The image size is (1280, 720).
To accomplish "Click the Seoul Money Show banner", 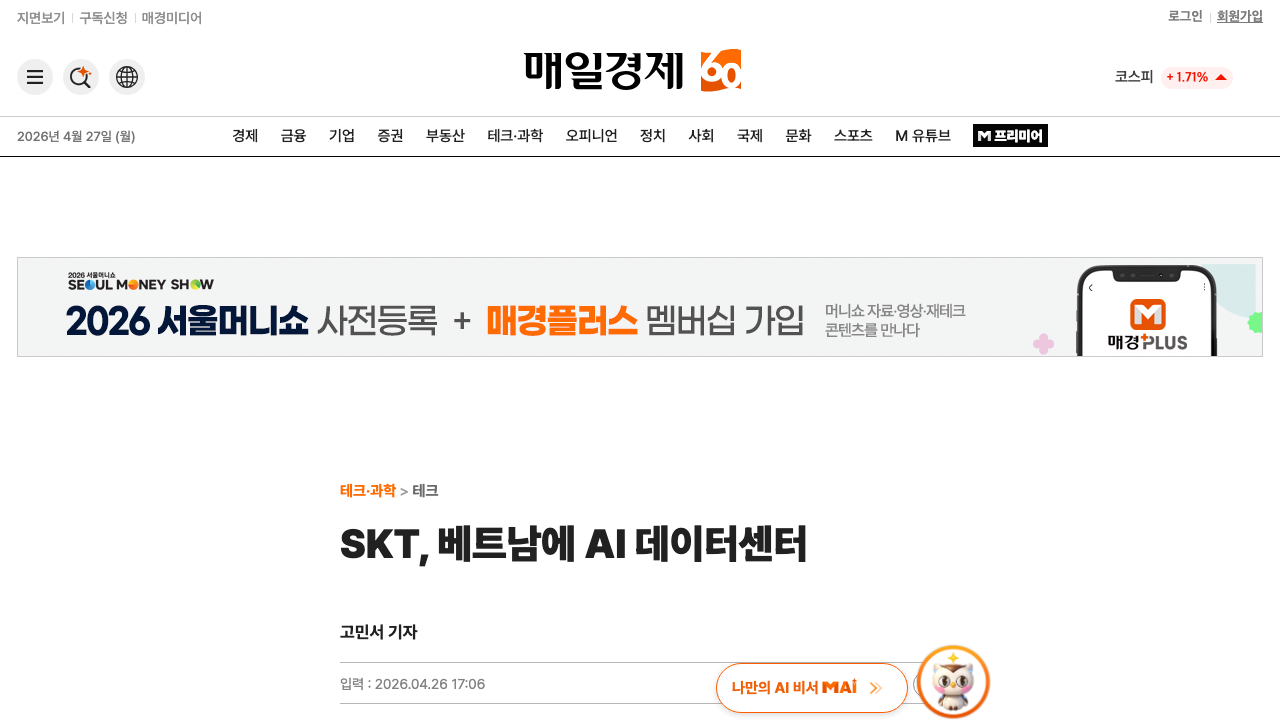I will (640, 307).
